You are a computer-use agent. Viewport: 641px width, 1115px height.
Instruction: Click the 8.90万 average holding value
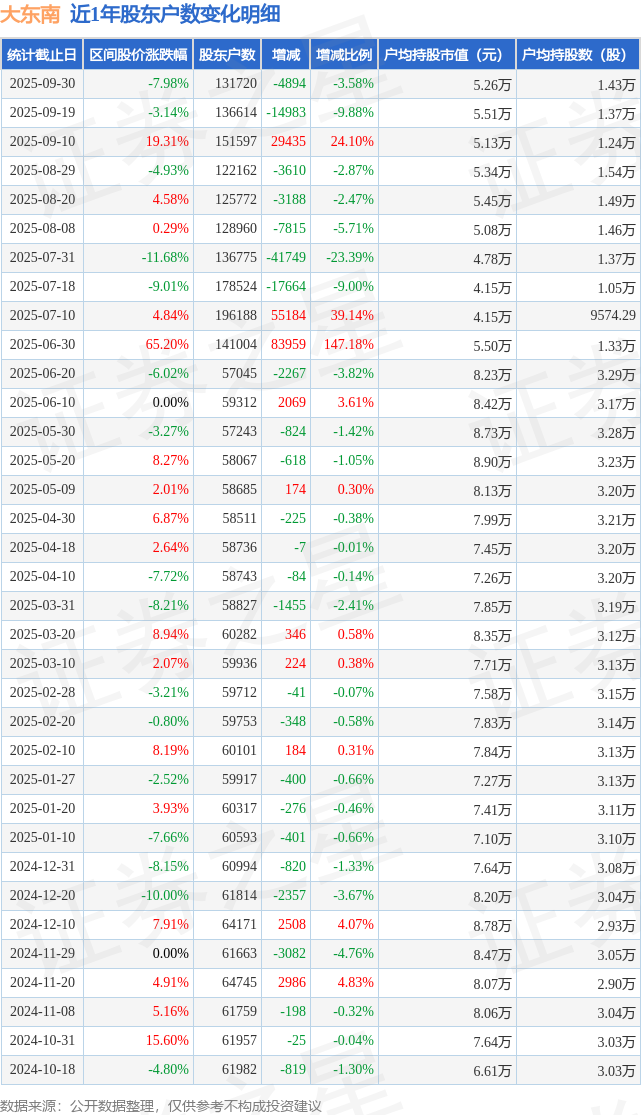[492, 461]
